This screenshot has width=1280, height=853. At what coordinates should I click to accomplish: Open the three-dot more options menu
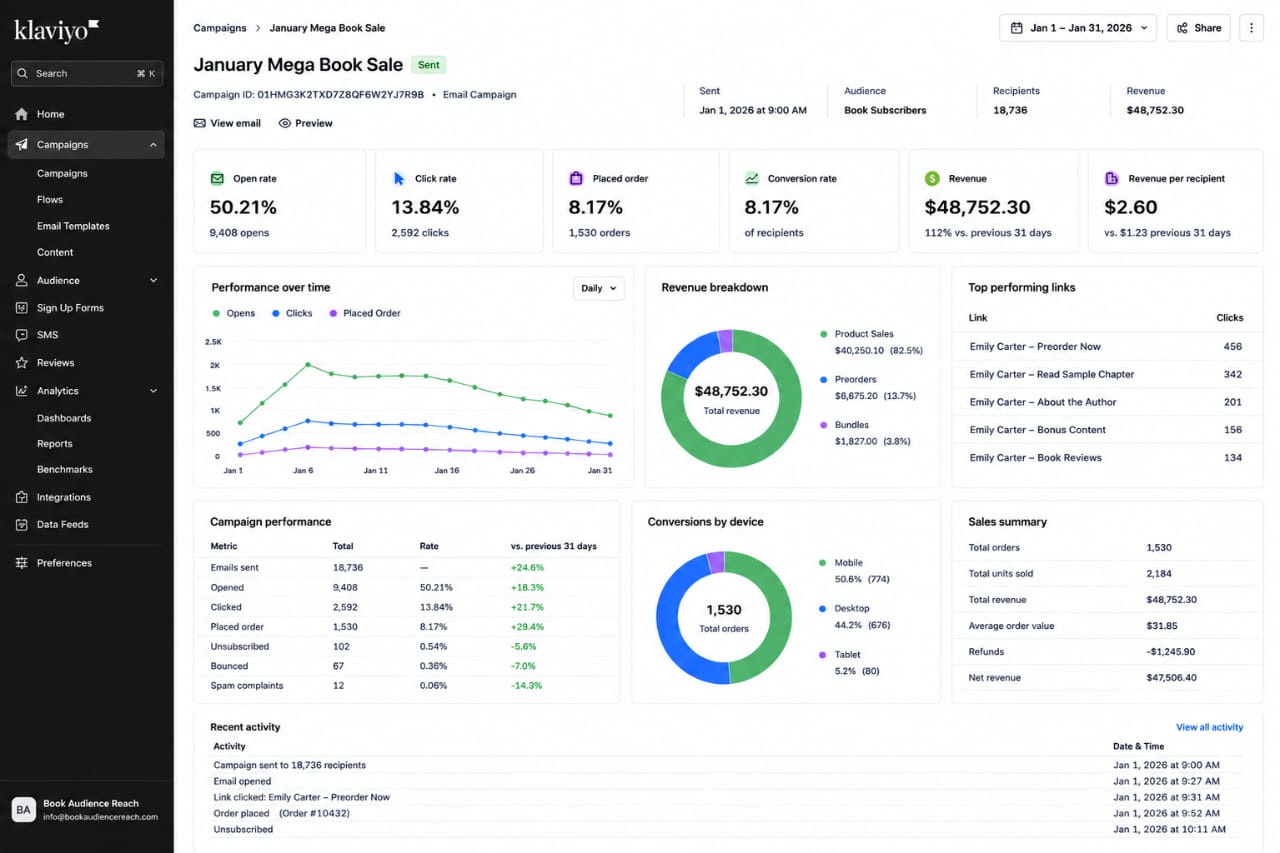(x=1251, y=28)
